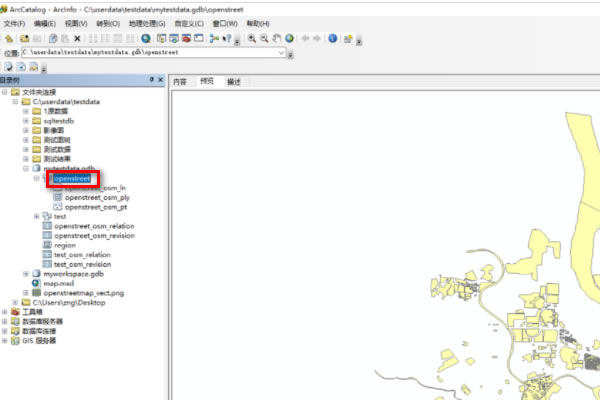The image size is (600, 400).
Task: Select the sqltestdb folder
Action: [59, 121]
